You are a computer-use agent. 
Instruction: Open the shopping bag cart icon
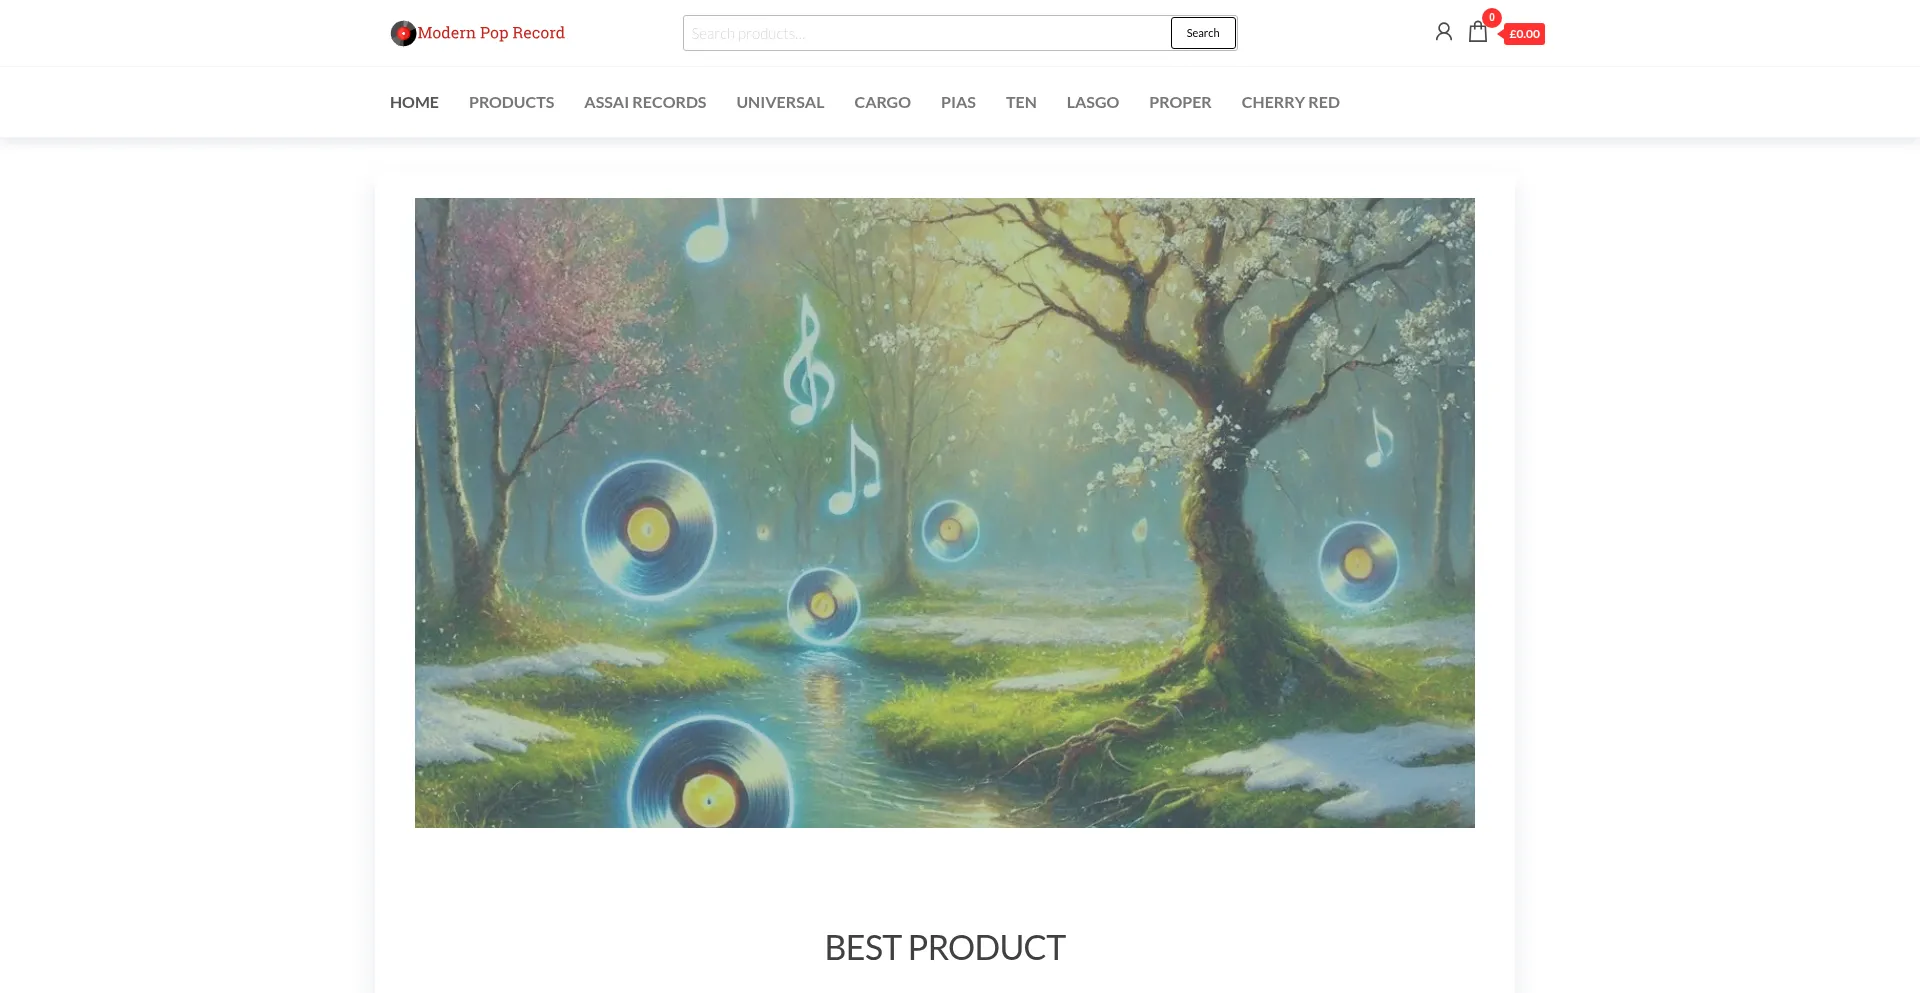pos(1478,32)
